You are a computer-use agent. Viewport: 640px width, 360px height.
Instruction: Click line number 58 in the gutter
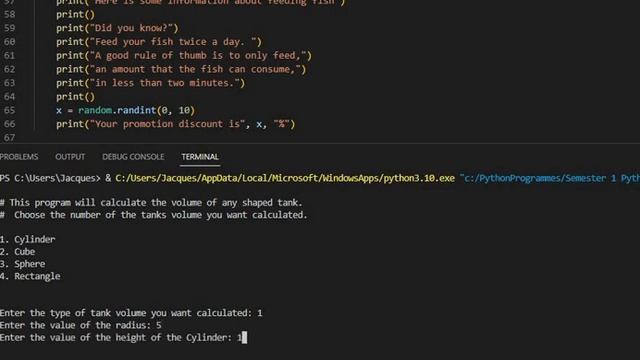9,14
